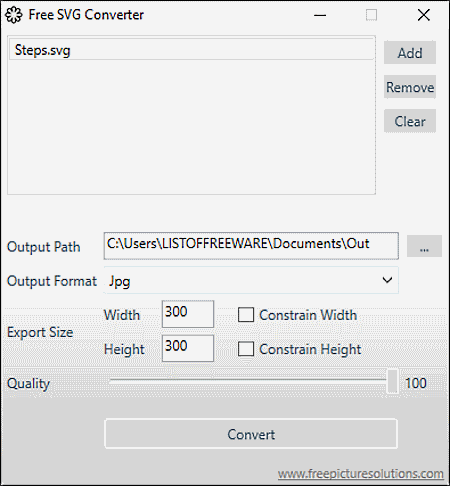Close the Free SVG Converter window
The image size is (450, 486).
pyautogui.click(x=424, y=15)
